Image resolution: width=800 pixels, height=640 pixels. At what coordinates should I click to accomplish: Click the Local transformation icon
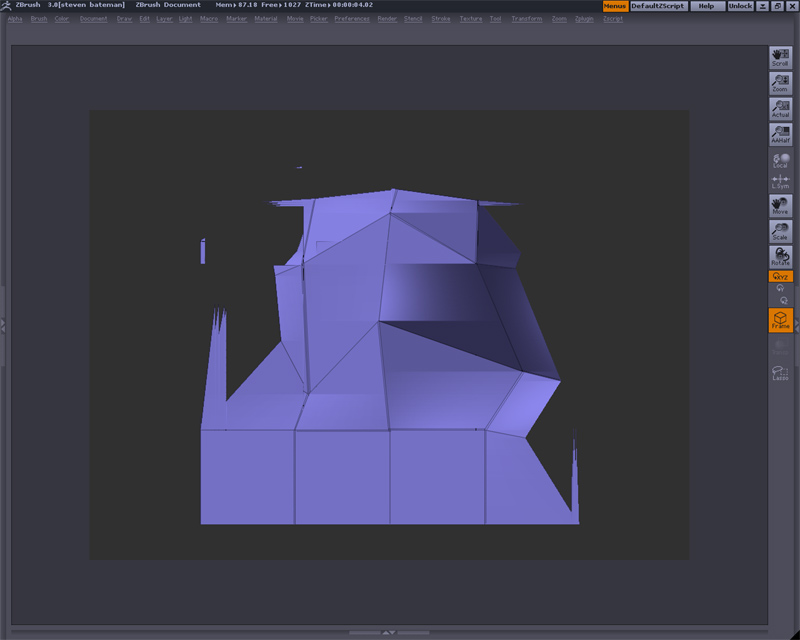click(779, 159)
